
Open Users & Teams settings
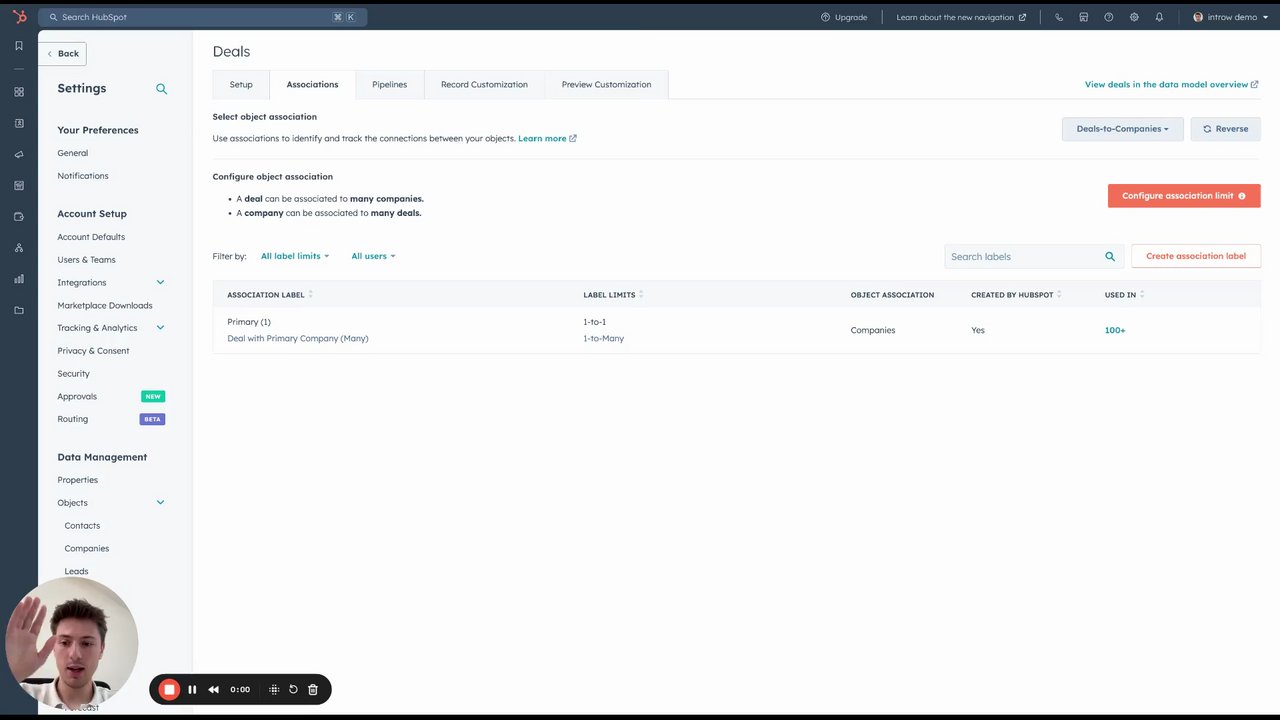point(86,260)
